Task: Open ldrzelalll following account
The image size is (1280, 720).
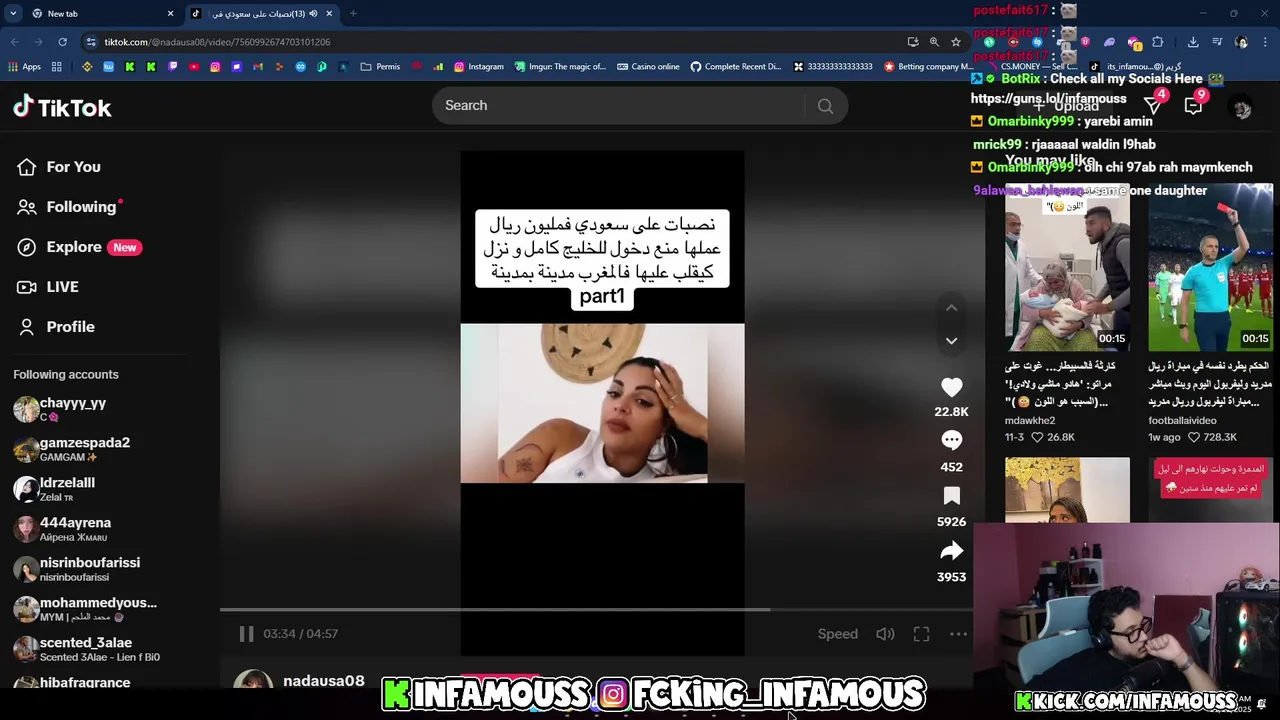Action: pos(55,489)
